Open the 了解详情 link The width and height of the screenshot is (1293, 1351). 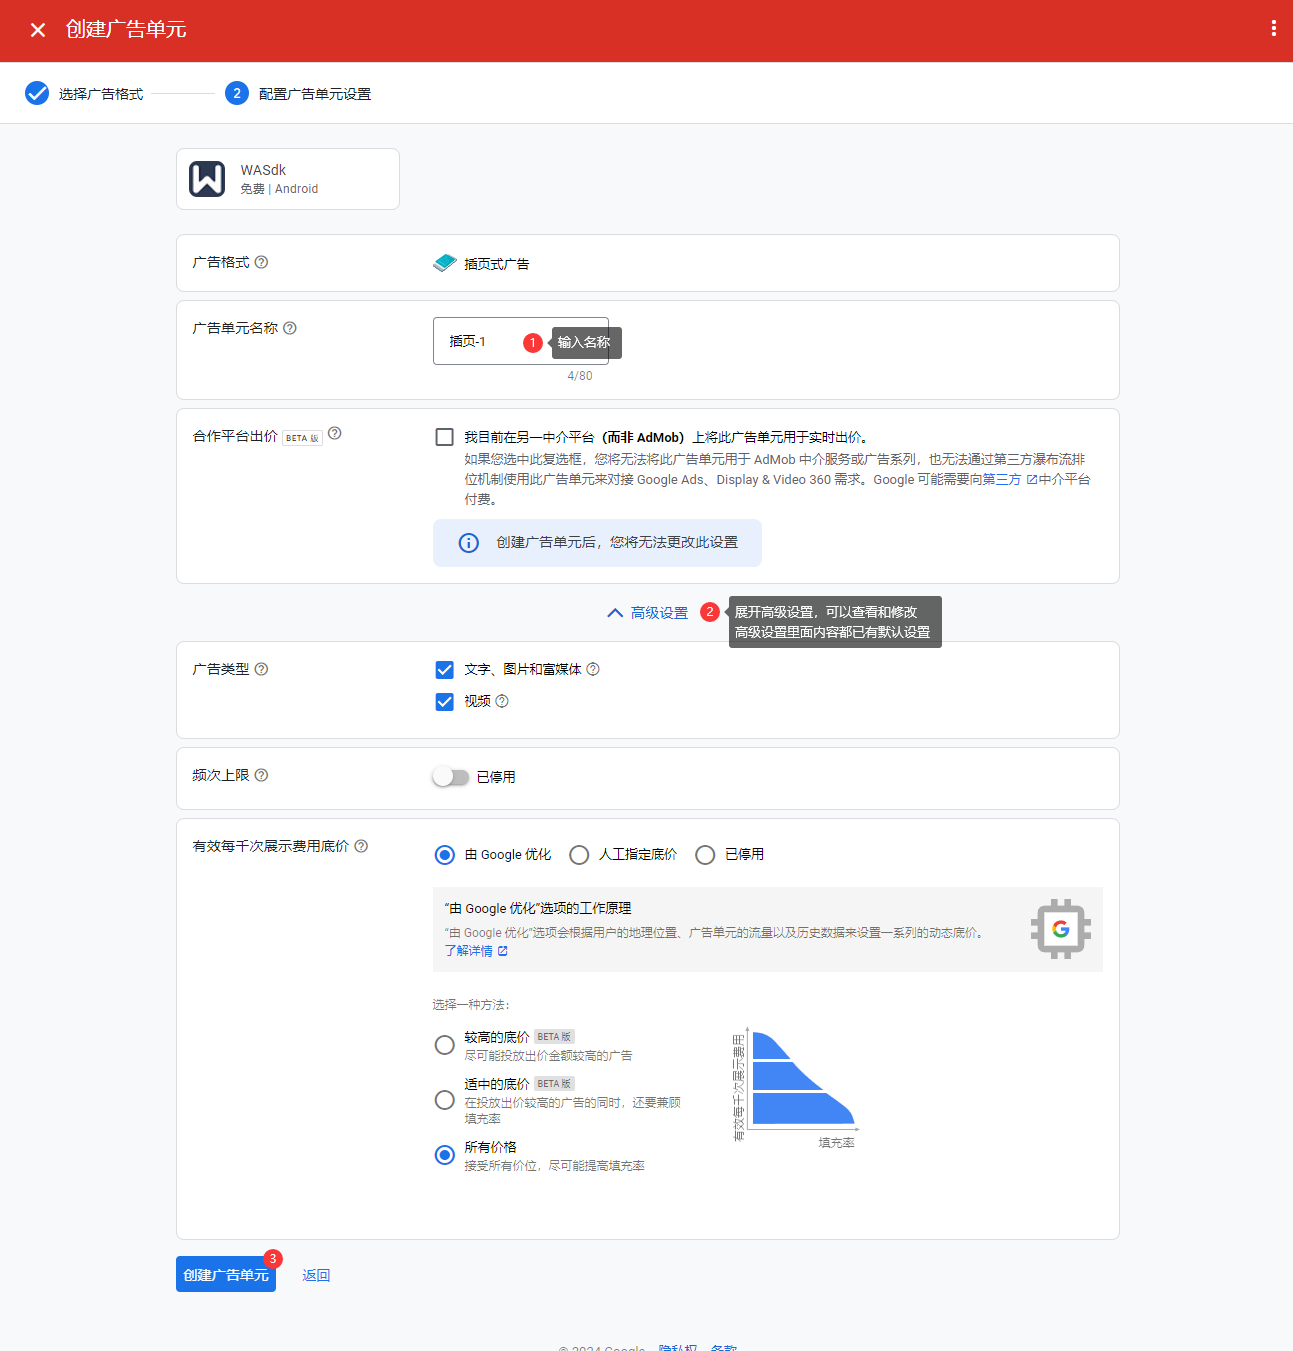click(469, 951)
